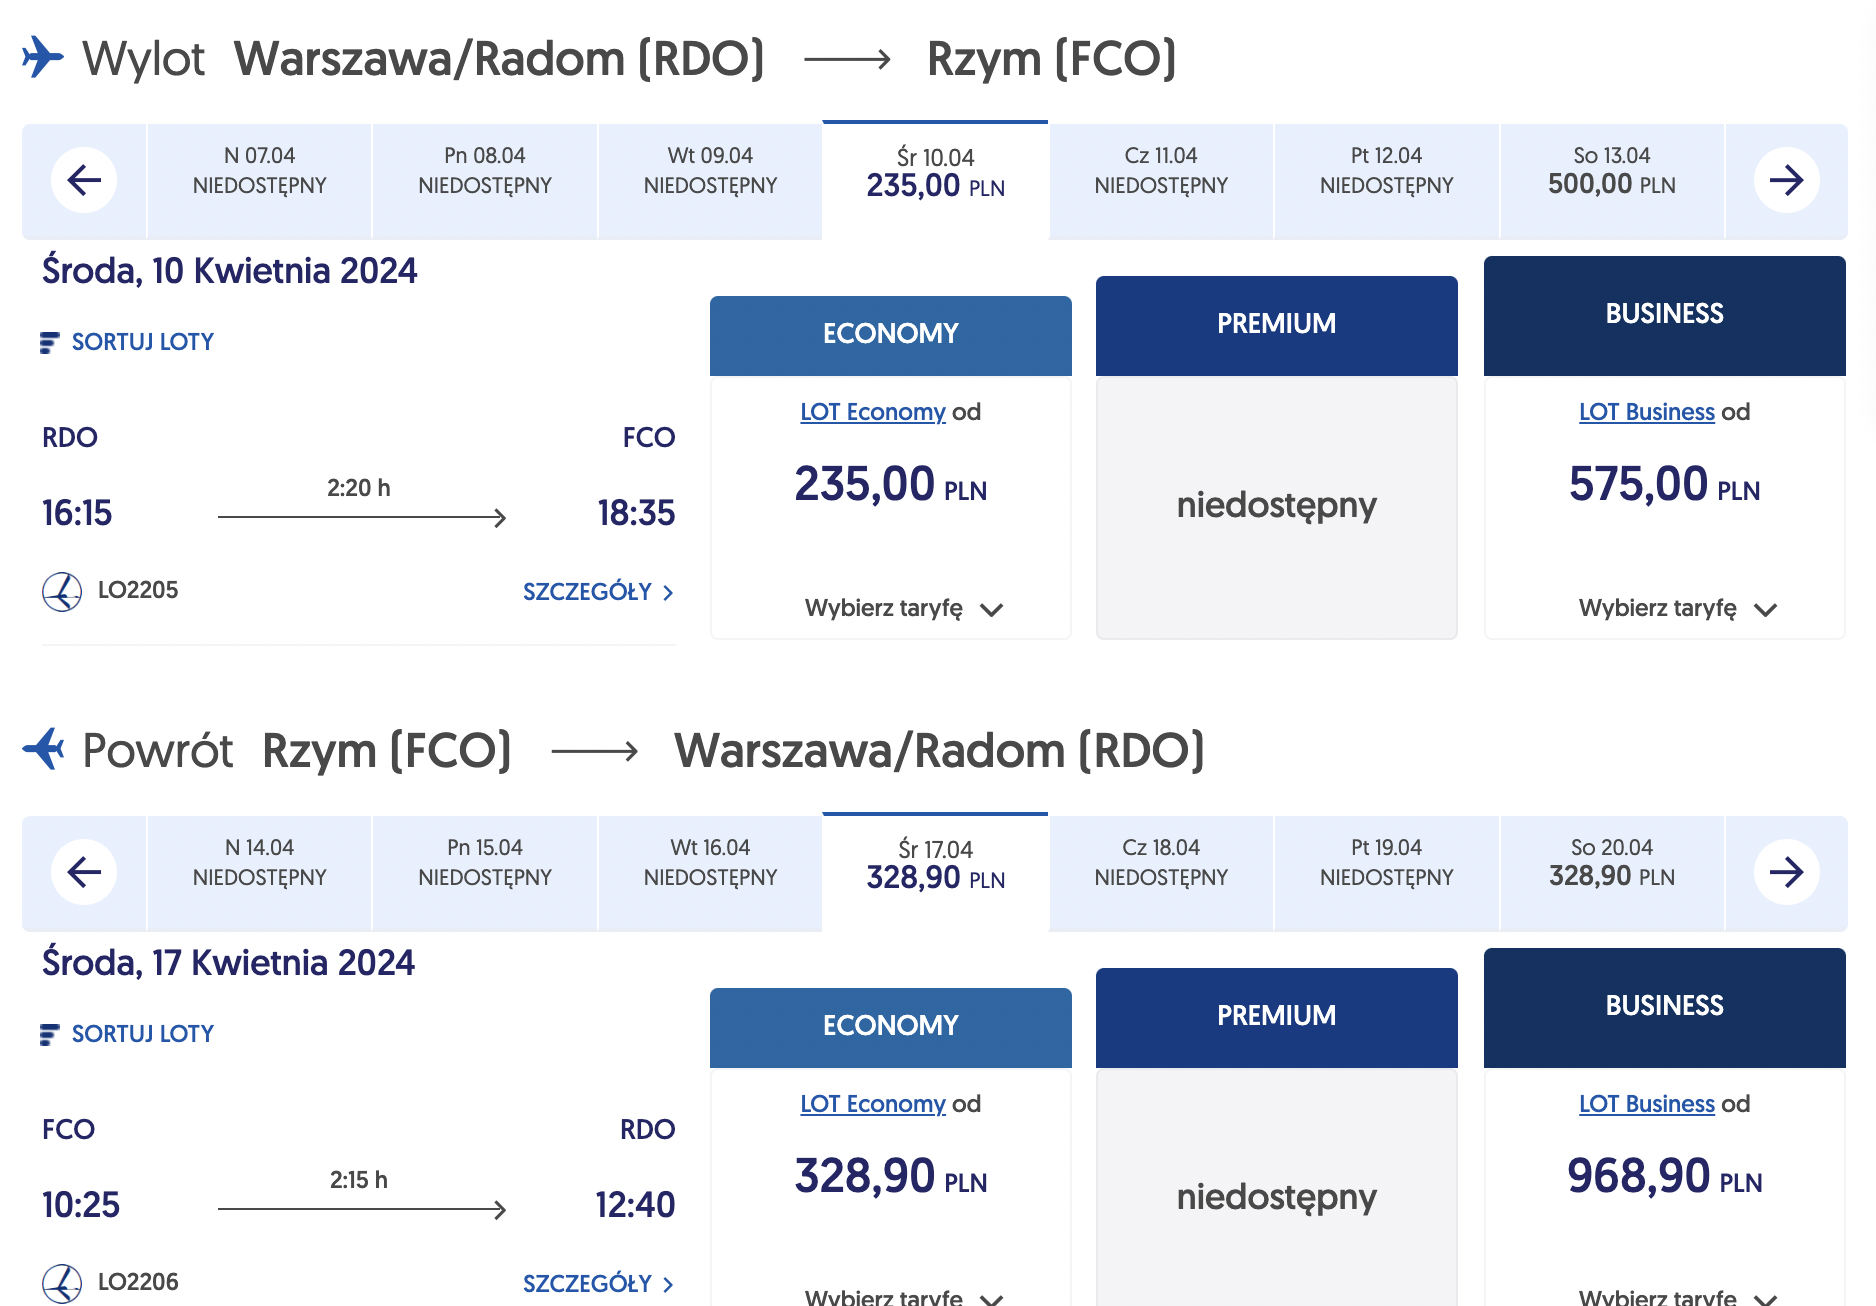
Task: Click next dates arrow for outbound flight
Action: tap(1786, 180)
